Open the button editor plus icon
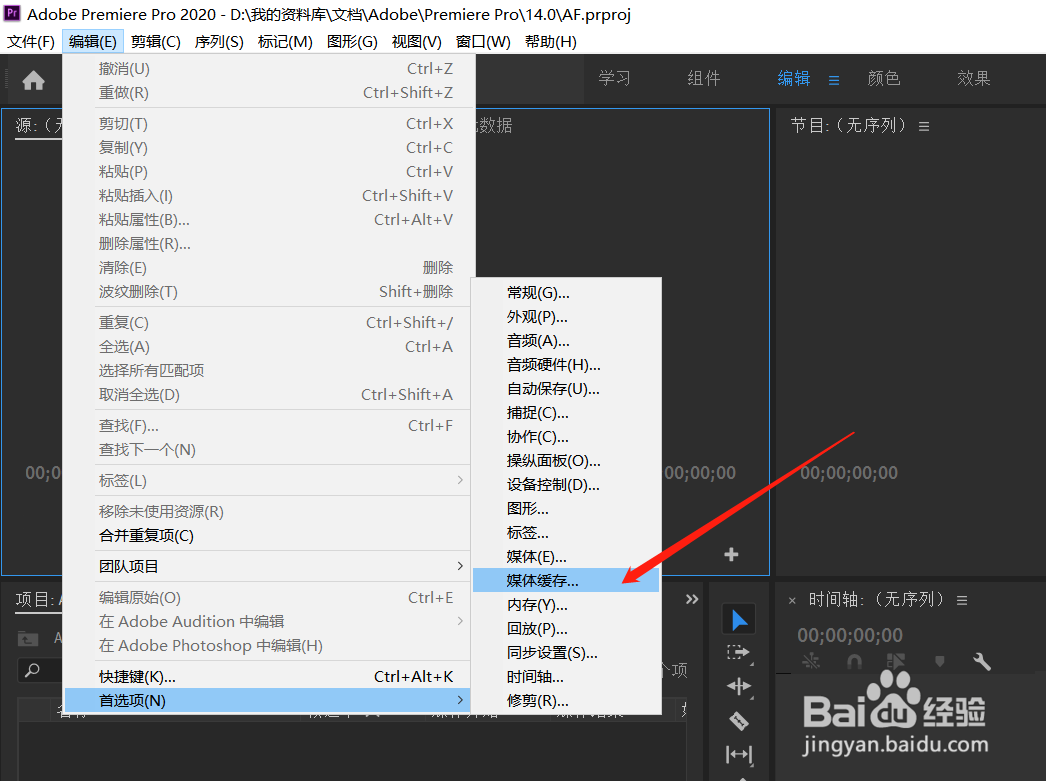 pos(731,554)
